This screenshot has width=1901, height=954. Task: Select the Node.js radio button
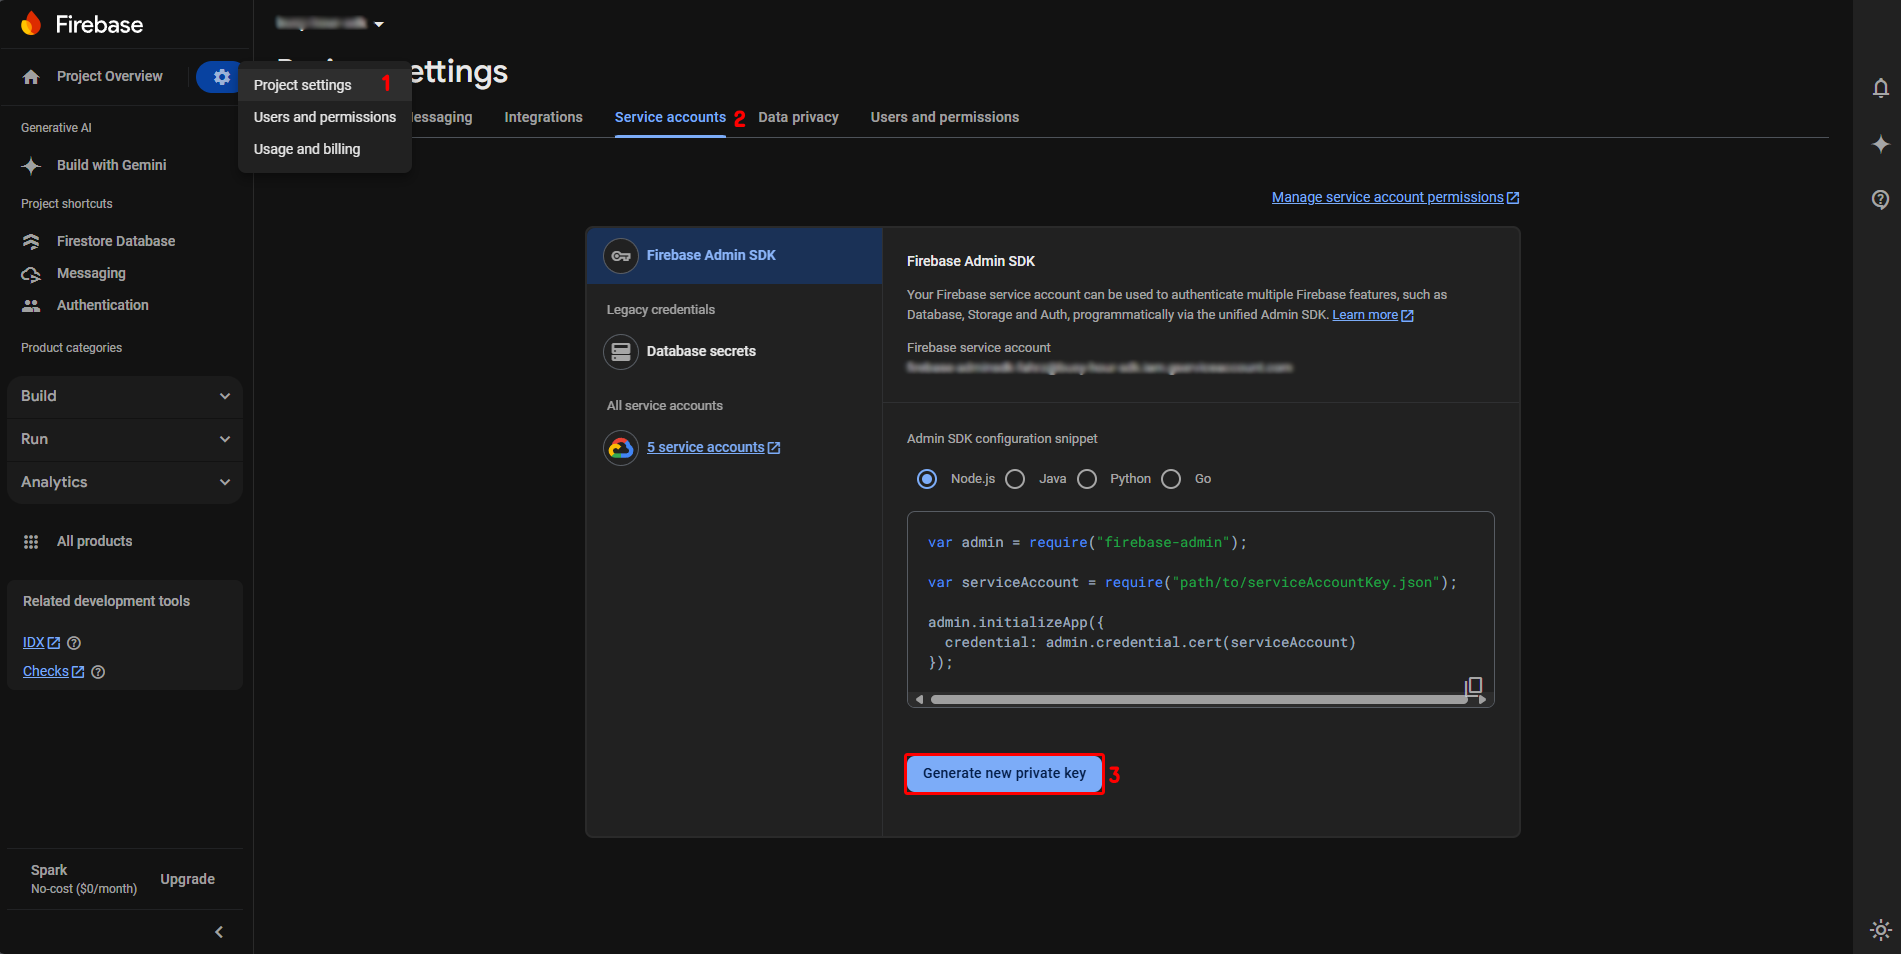[927, 479]
